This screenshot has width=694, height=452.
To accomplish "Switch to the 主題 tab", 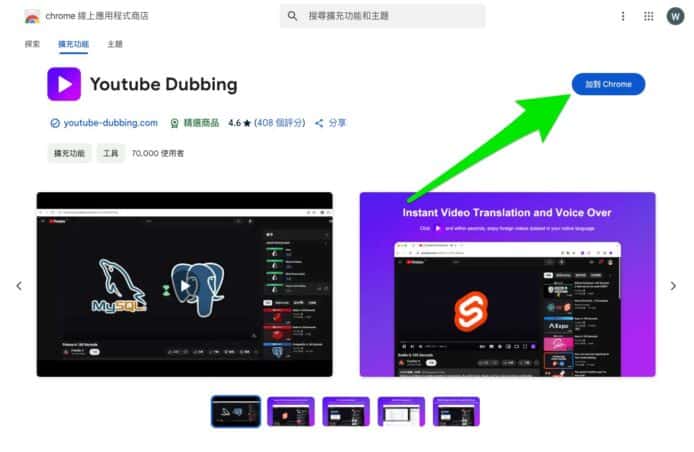I will coord(114,44).
